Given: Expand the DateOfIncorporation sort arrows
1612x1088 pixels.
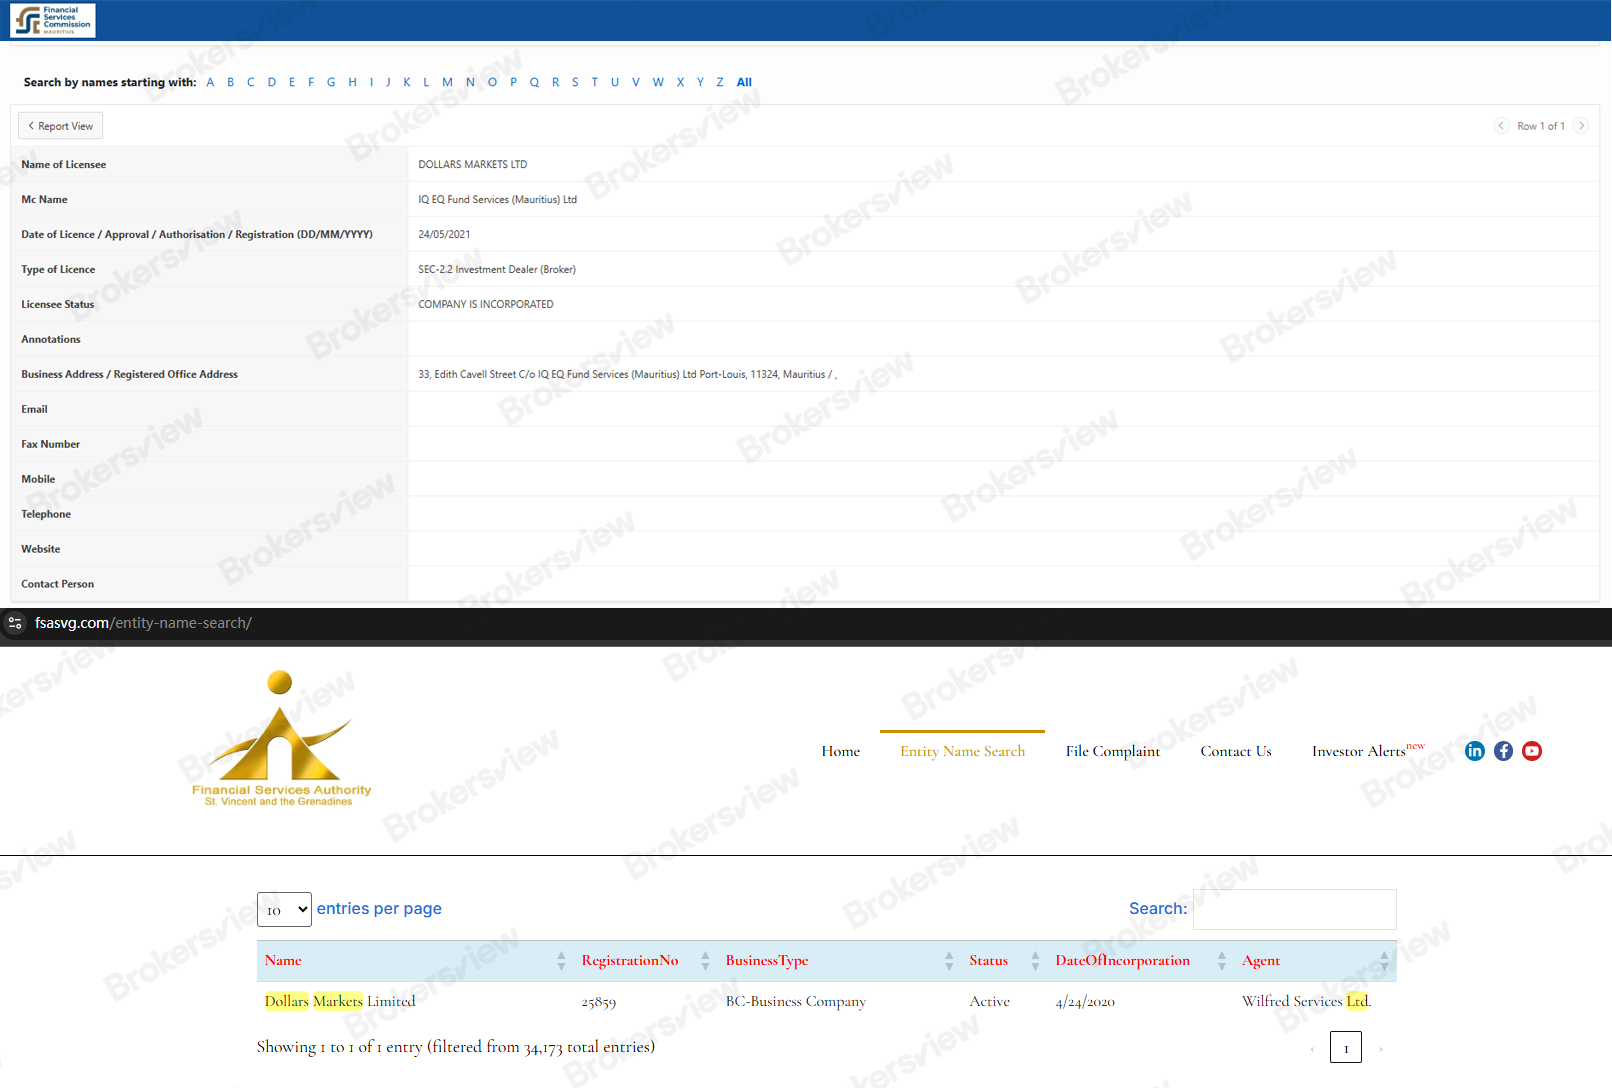Looking at the screenshot, I should 1221,960.
